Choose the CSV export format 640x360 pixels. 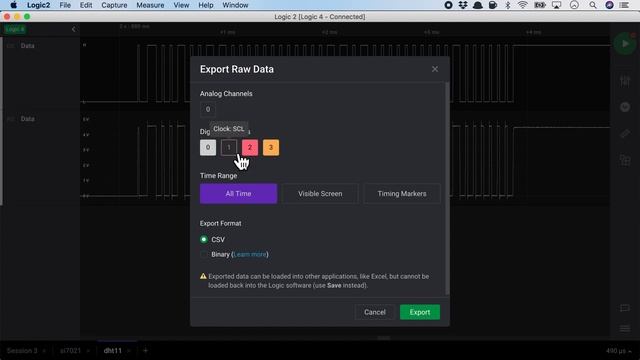click(204, 240)
